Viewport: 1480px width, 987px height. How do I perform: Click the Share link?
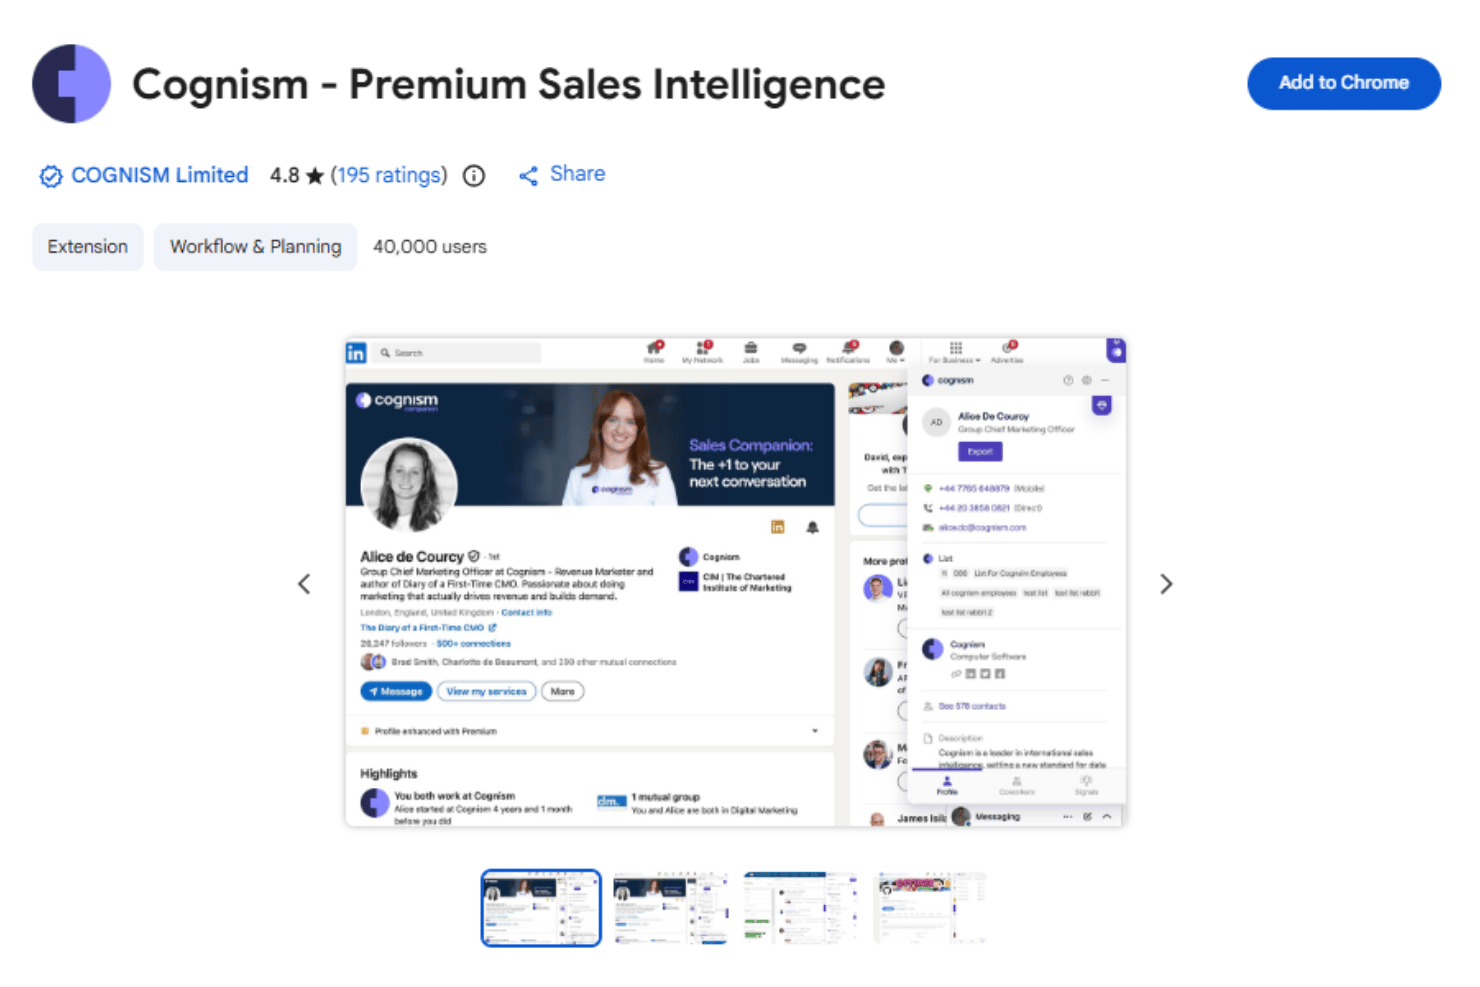[577, 174]
